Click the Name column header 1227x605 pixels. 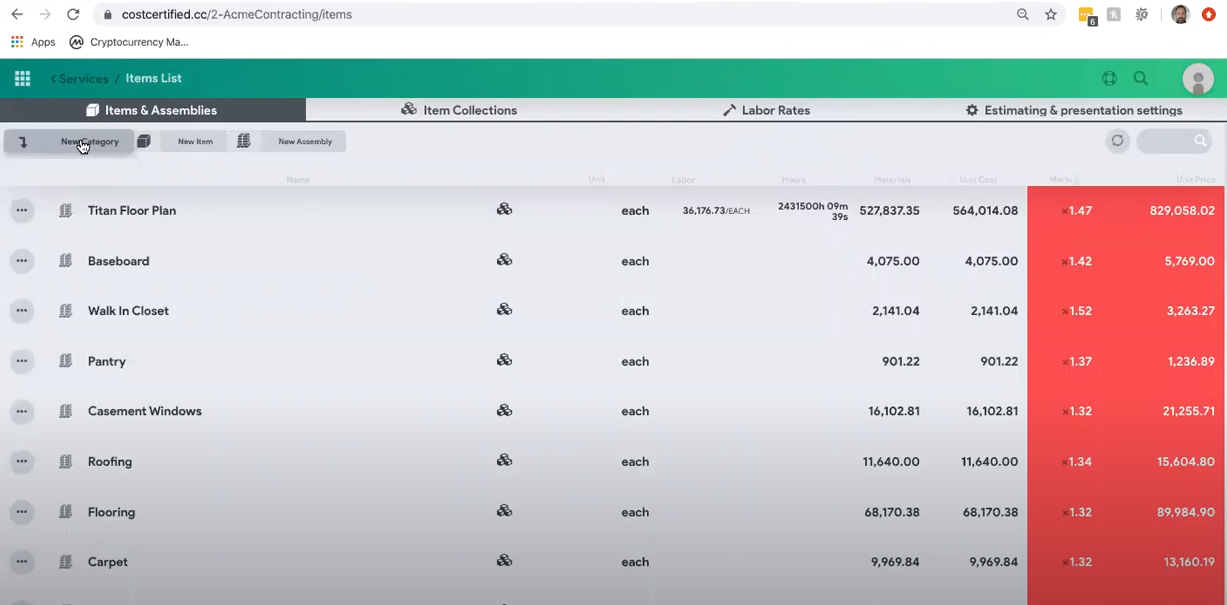[298, 180]
